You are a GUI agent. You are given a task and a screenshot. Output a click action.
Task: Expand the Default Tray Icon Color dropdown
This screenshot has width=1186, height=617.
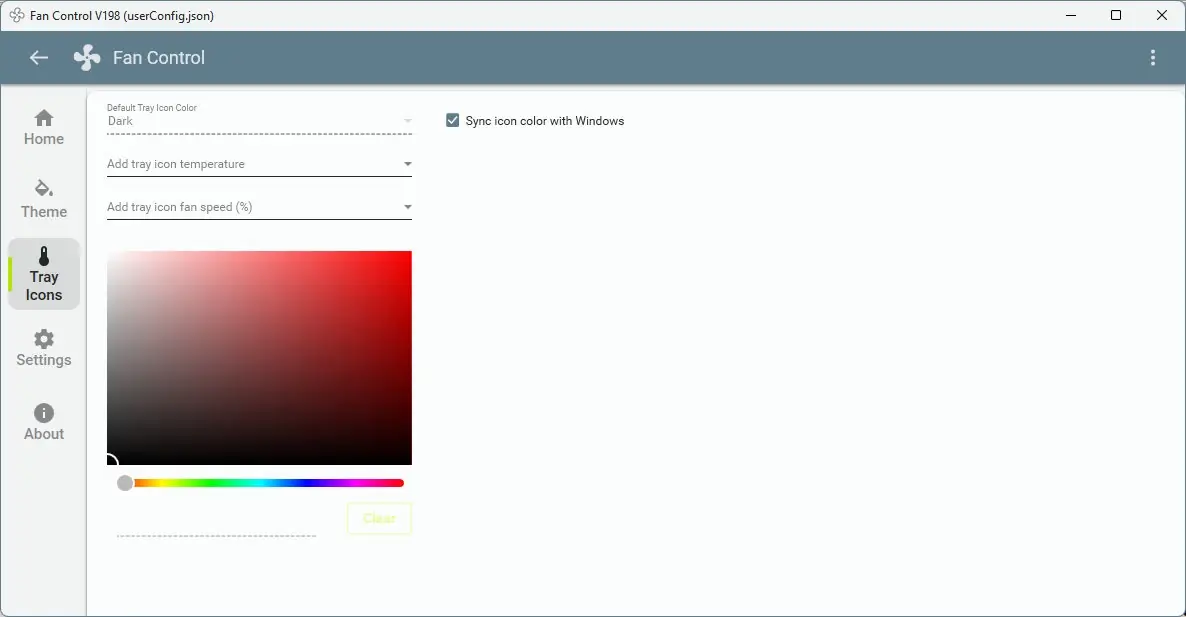pos(259,121)
